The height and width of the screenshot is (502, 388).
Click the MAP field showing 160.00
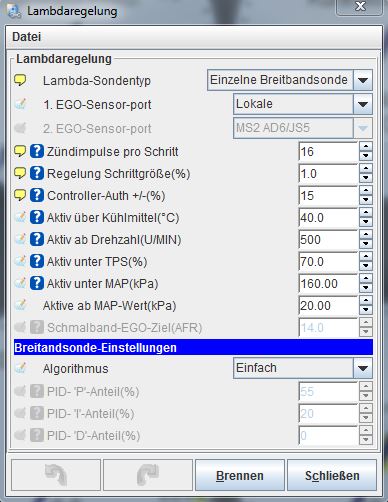[328, 284]
